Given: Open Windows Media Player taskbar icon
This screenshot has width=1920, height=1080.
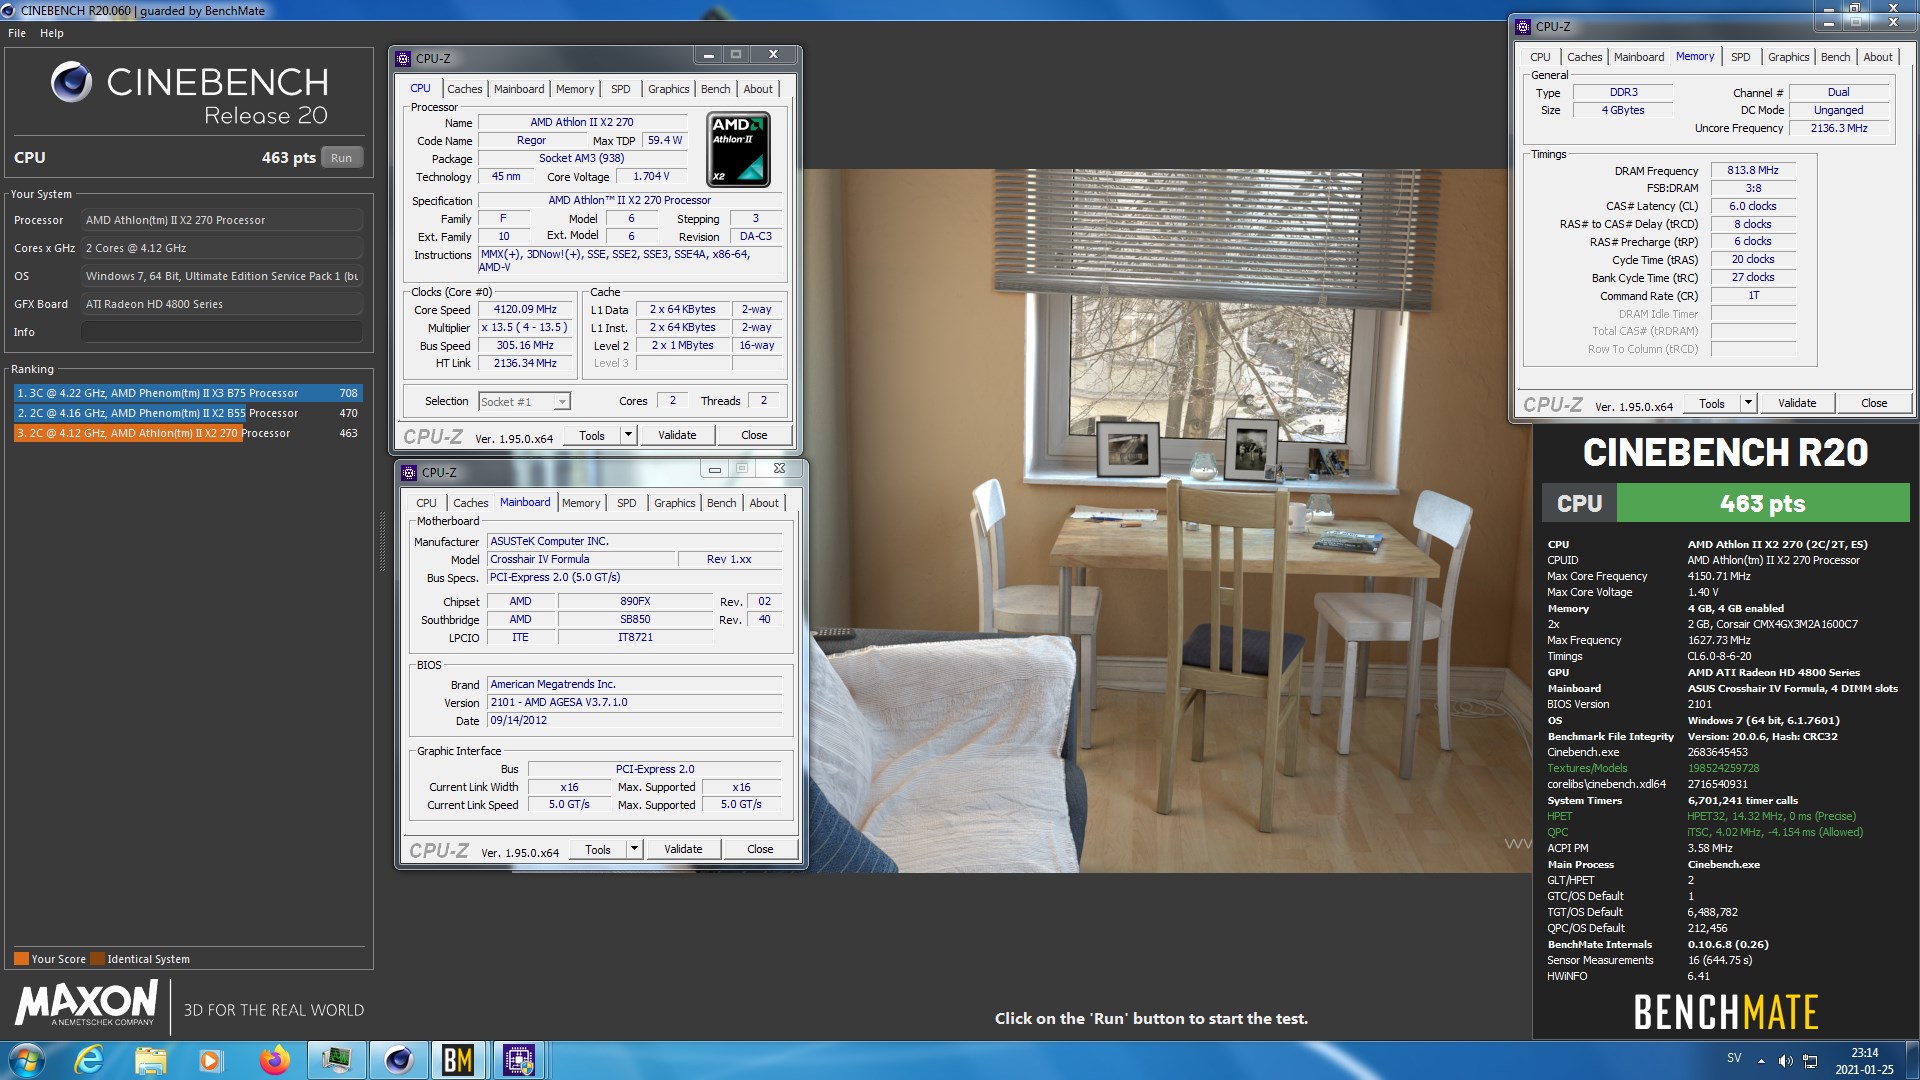Looking at the screenshot, I should coord(211,1060).
